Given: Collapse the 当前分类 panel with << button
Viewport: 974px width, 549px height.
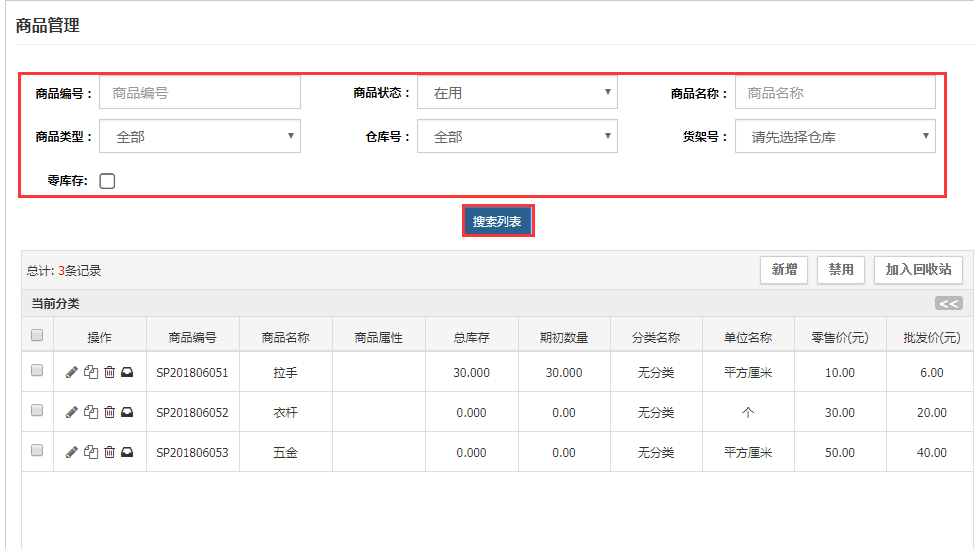Looking at the screenshot, I should pyautogui.click(x=948, y=304).
